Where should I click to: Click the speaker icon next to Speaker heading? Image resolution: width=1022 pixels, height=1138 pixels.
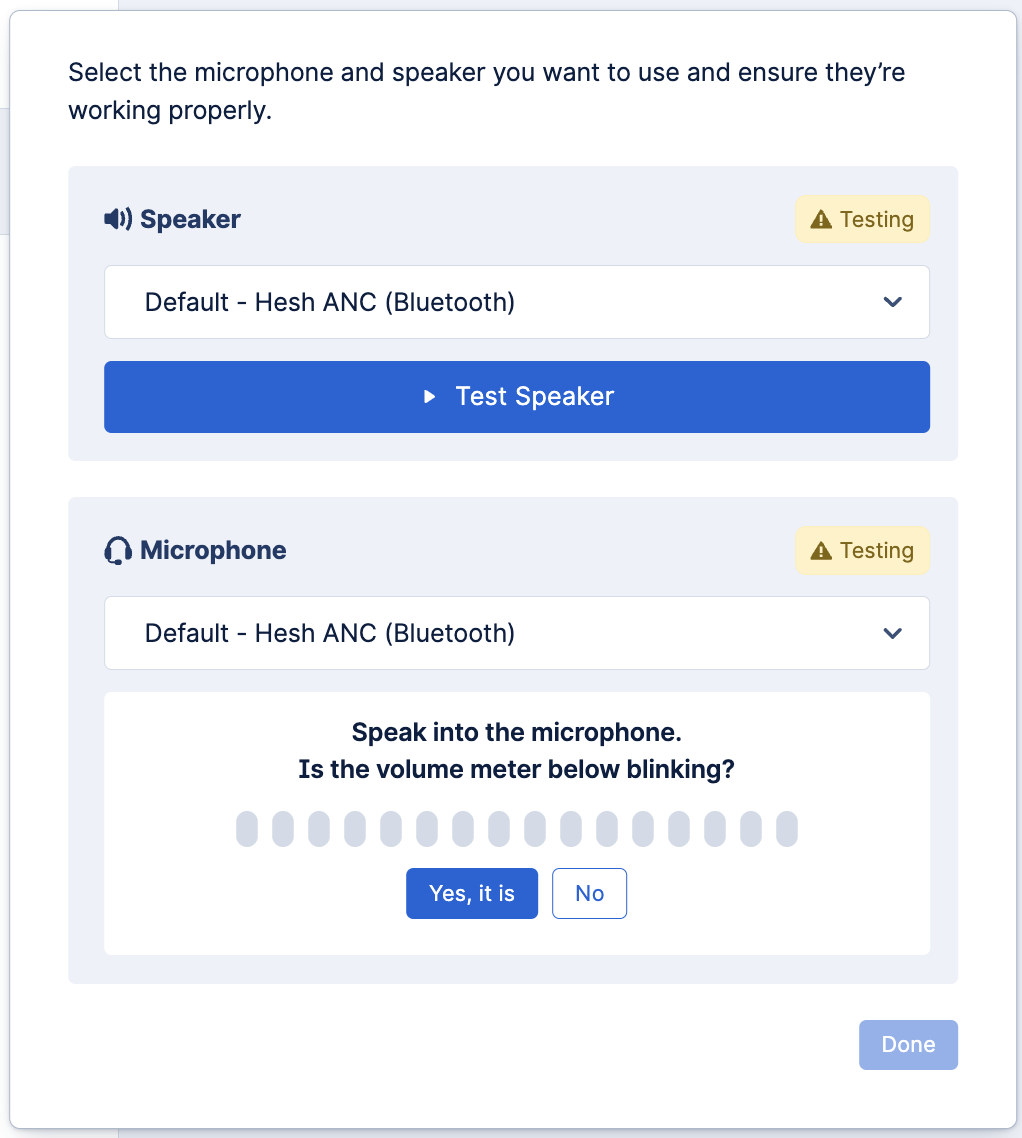click(x=117, y=219)
